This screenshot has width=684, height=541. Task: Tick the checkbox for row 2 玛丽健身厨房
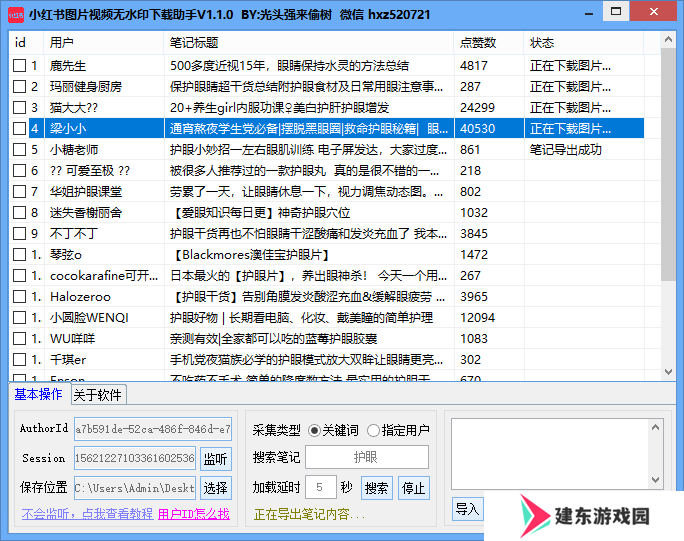[19, 86]
